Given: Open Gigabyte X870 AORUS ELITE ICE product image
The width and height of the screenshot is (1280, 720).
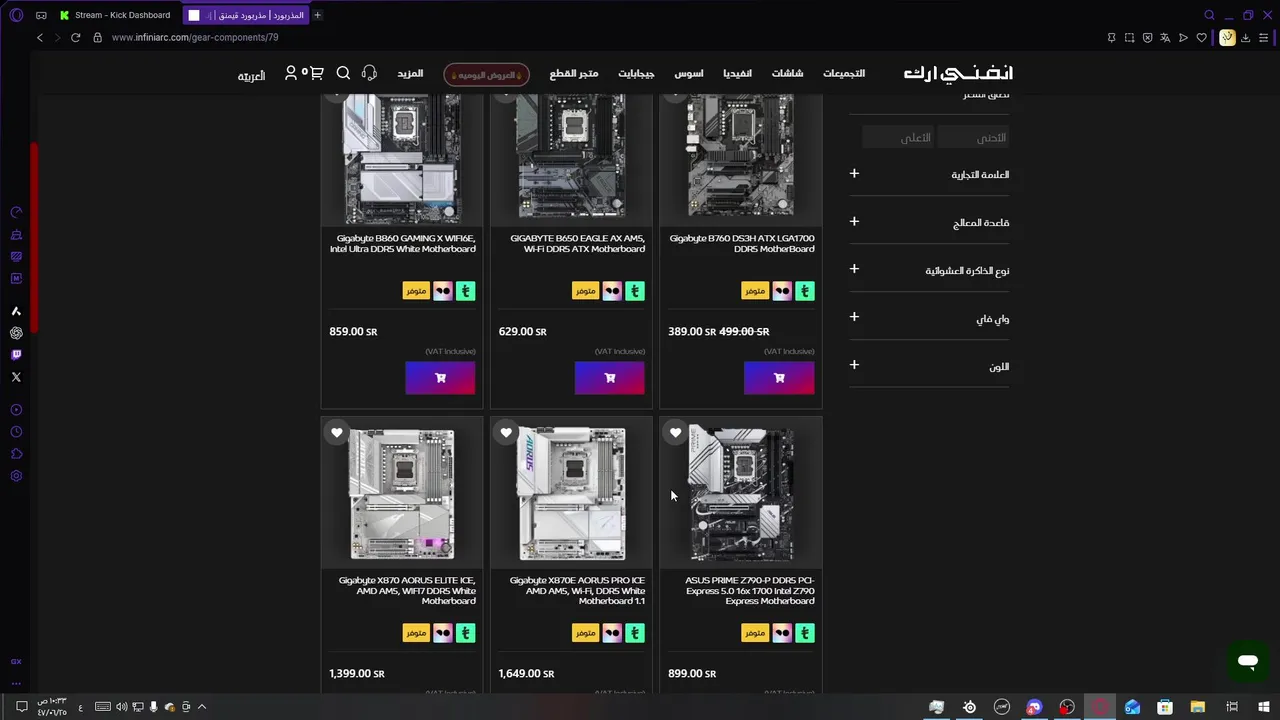Looking at the screenshot, I should [x=402, y=493].
